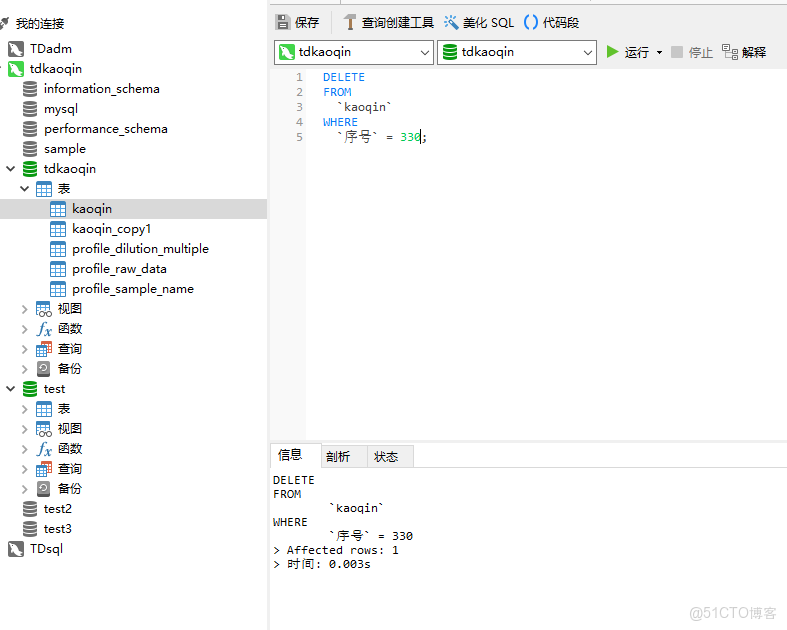
Task: Select the kaoqin_copy1 table icon
Action: pos(58,229)
